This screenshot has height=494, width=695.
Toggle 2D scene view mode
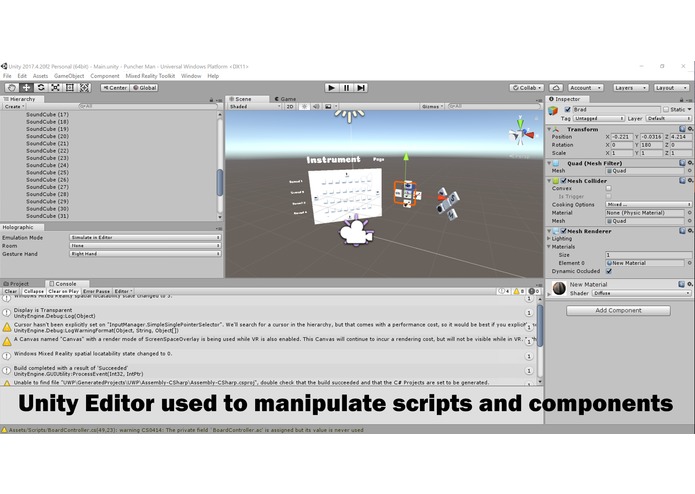coord(290,106)
